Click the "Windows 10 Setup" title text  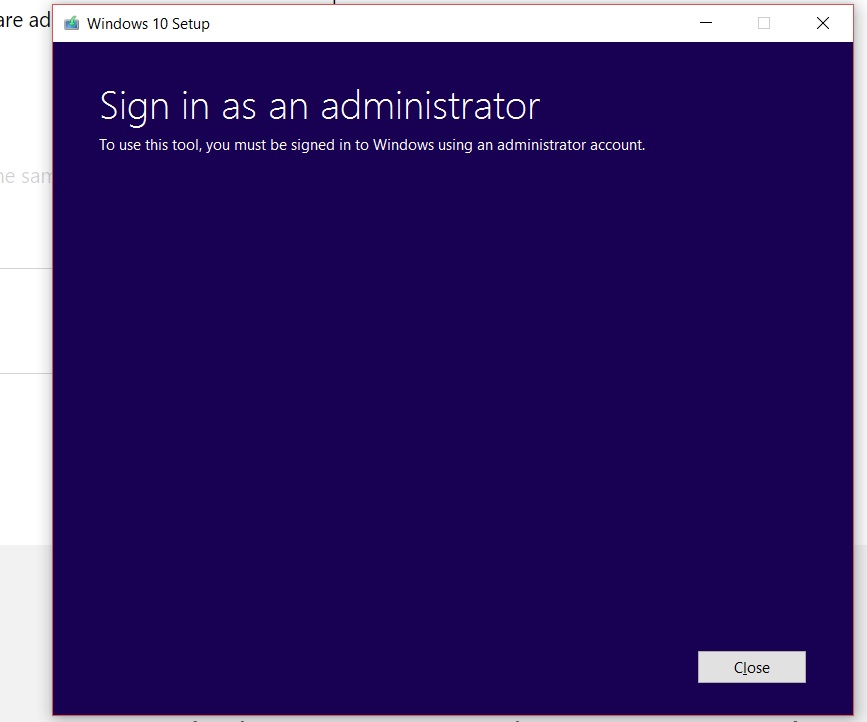(148, 24)
